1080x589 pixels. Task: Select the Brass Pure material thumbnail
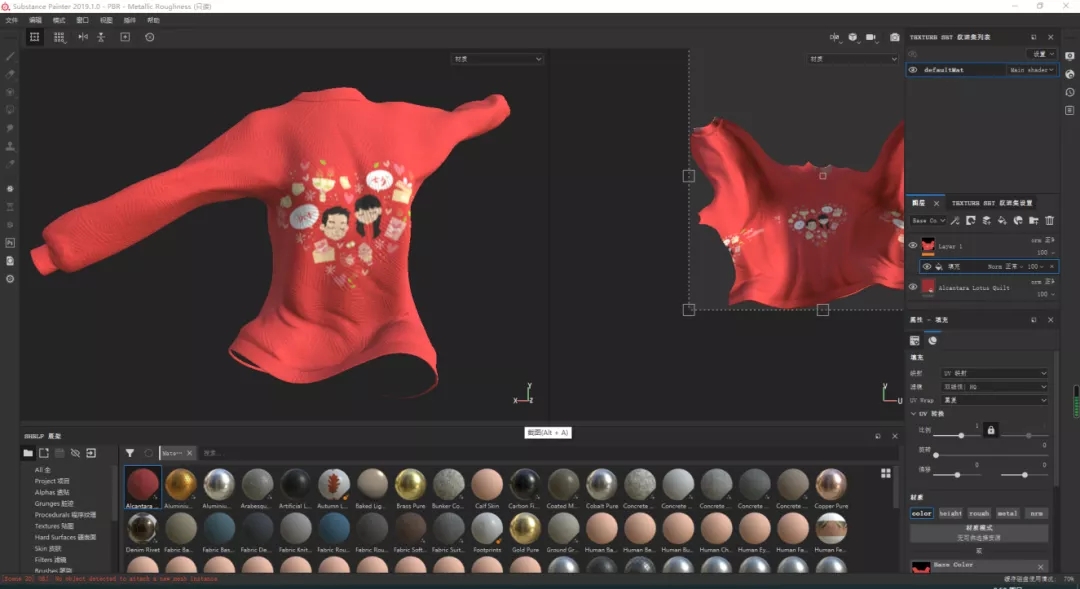[411, 488]
